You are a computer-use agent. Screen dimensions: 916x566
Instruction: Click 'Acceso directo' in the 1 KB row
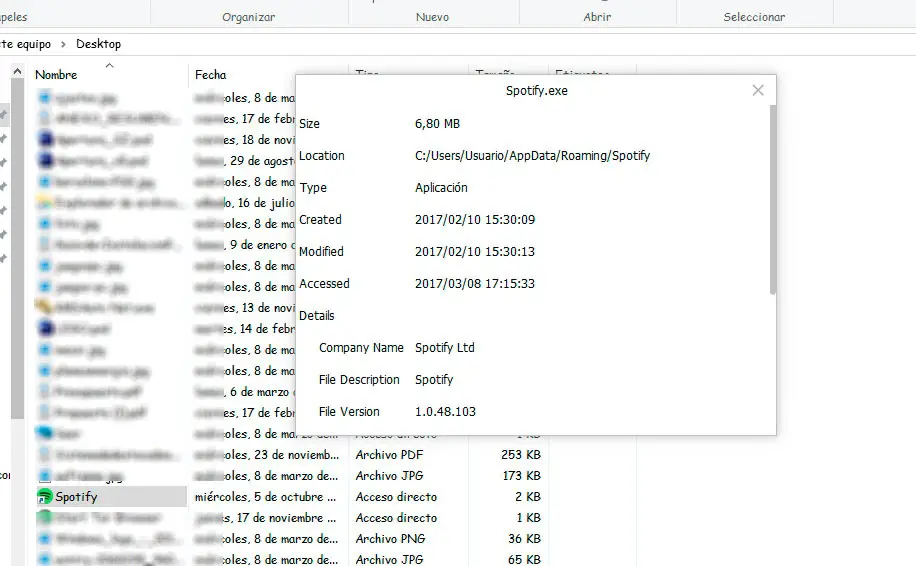[396, 518]
